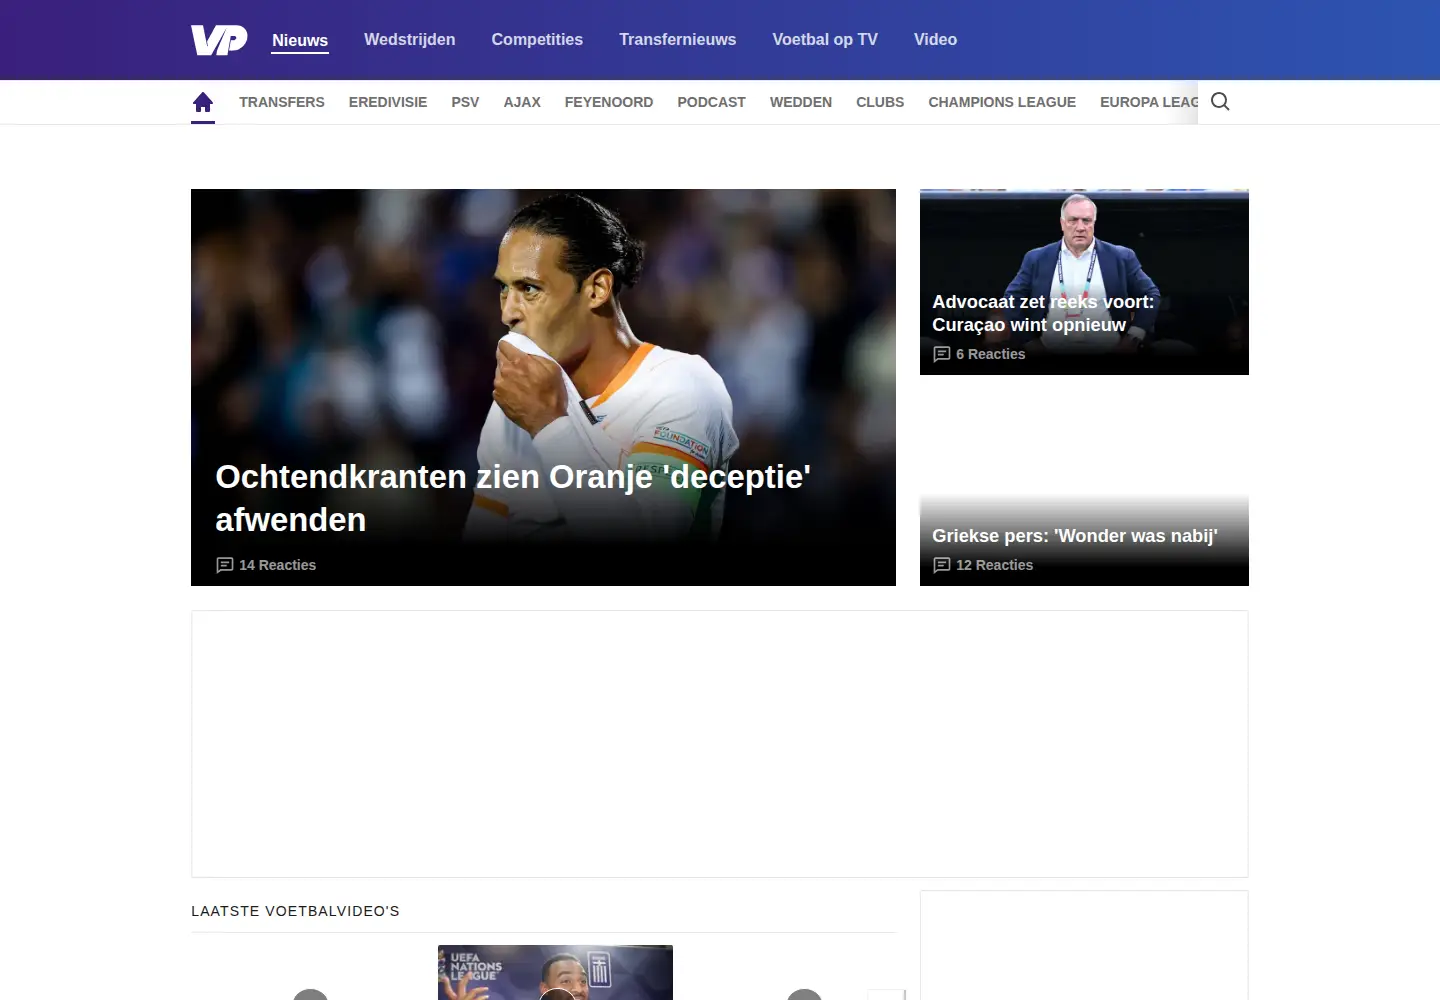Open the EUROPA LEAGUE category
This screenshot has height=1000, width=1440.
1149,102
